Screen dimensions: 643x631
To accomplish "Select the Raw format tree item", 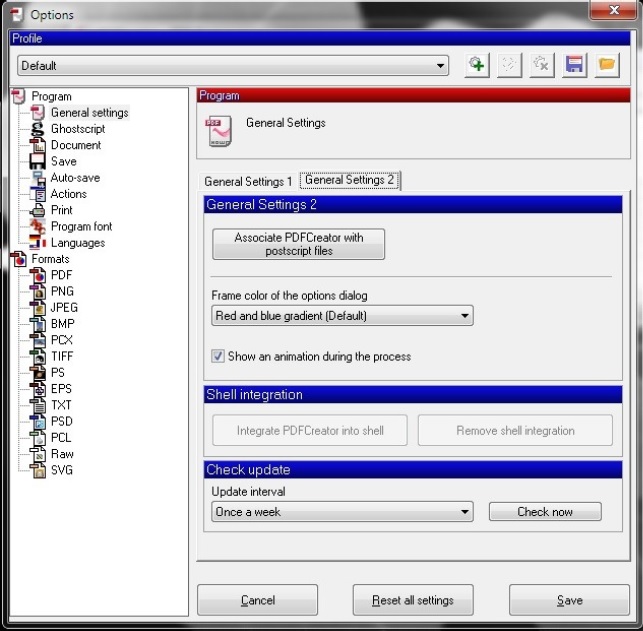I will click(62, 454).
